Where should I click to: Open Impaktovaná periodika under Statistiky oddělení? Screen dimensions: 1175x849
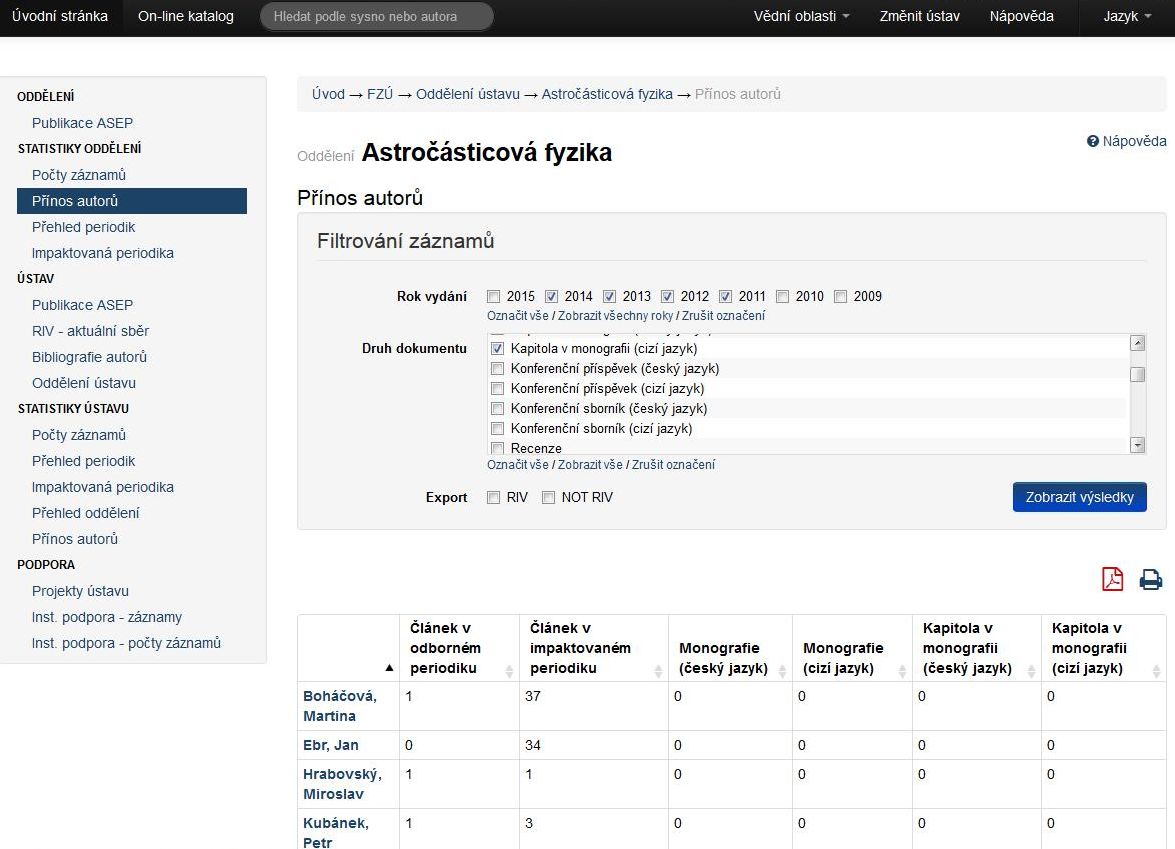click(103, 253)
